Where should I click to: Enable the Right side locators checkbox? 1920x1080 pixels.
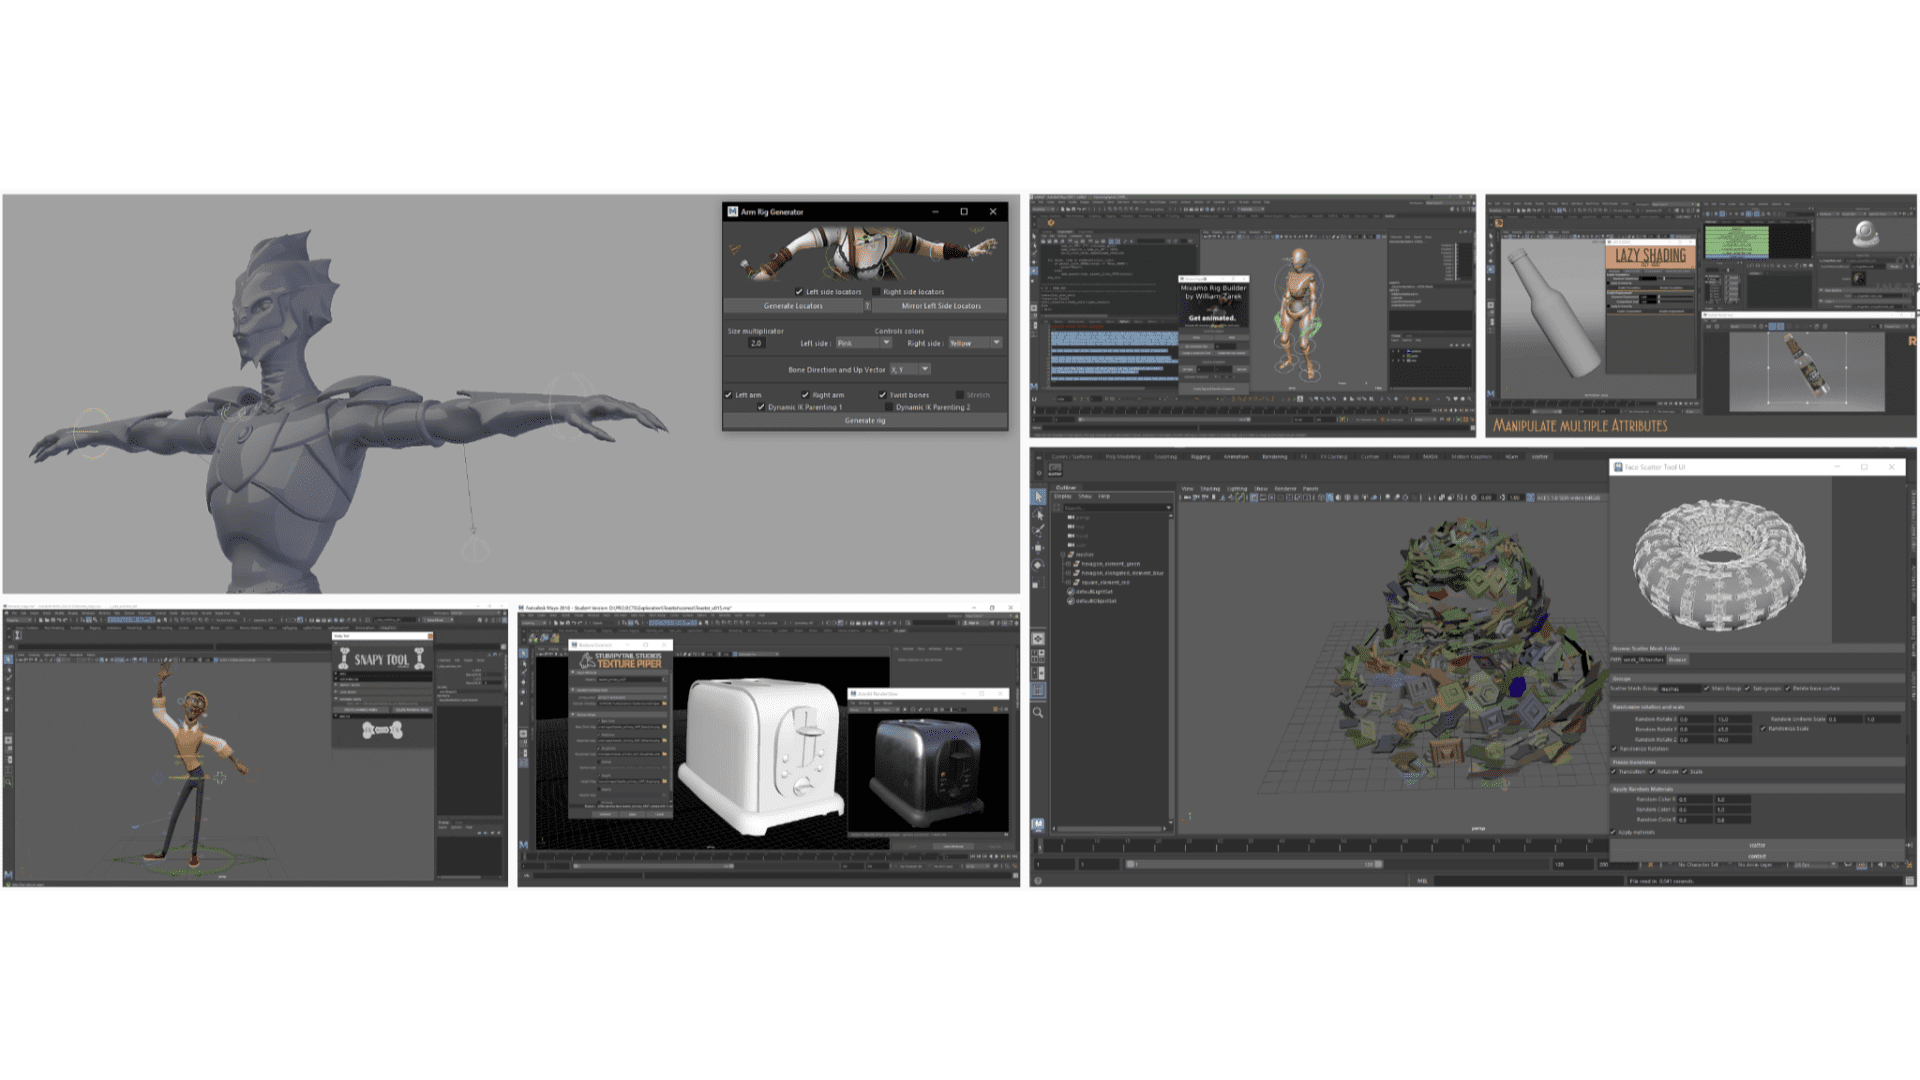(876, 292)
